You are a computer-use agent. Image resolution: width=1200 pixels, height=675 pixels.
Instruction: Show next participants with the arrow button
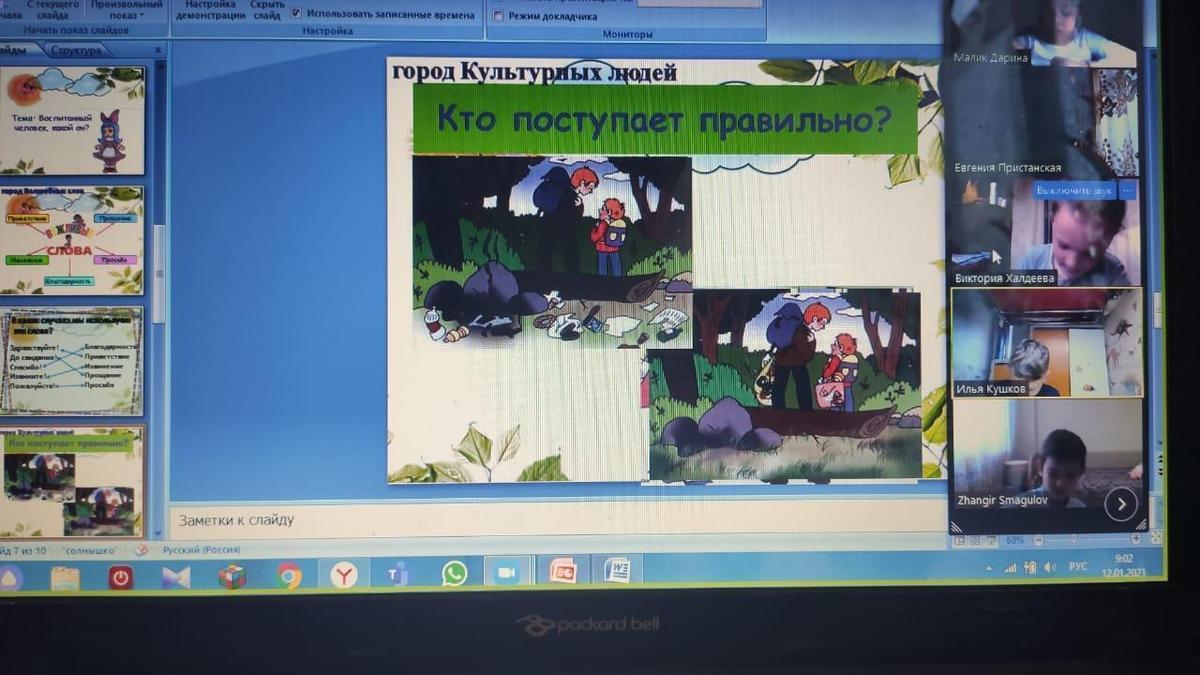[1120, 504]
